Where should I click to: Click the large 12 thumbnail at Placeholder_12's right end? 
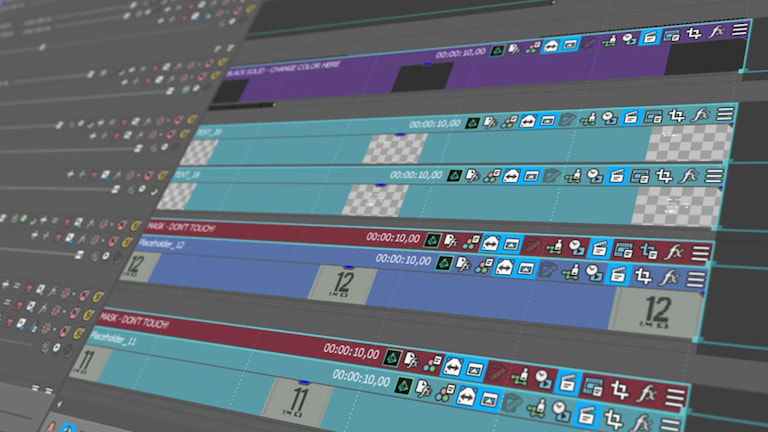click(x=657, y=311)
